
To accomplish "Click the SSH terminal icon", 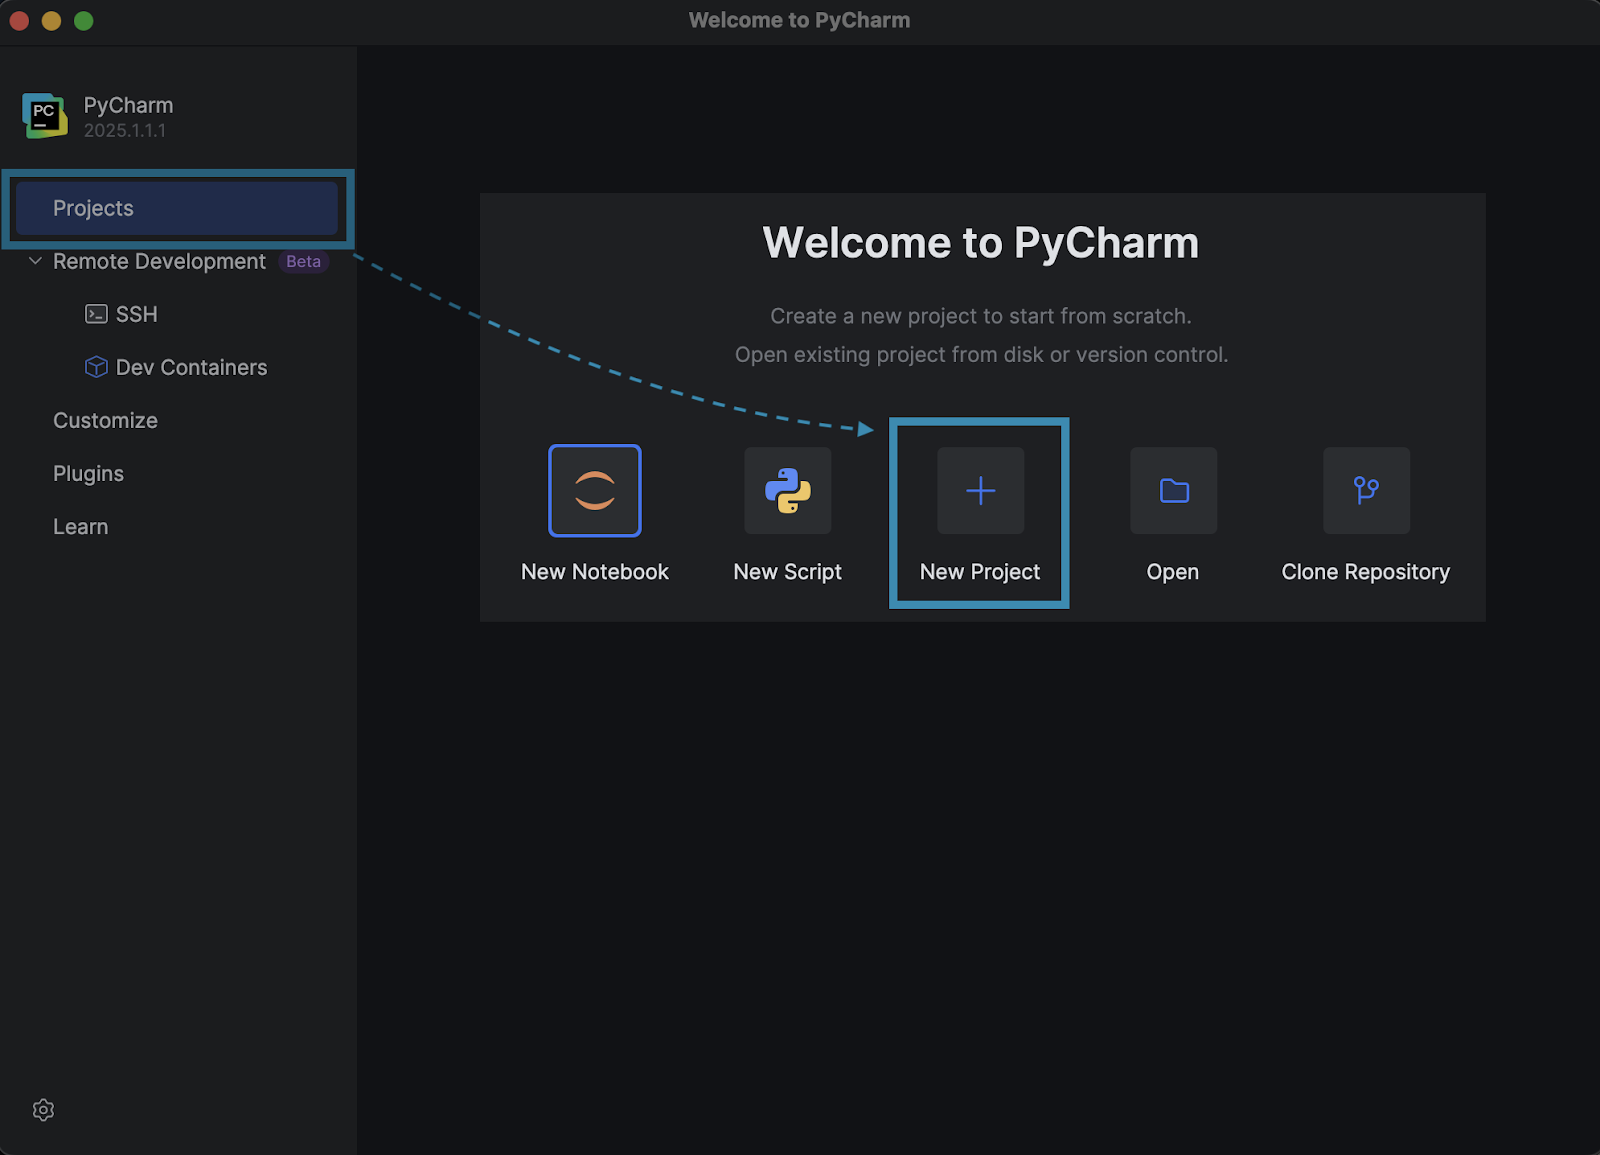I will point(96,313).
